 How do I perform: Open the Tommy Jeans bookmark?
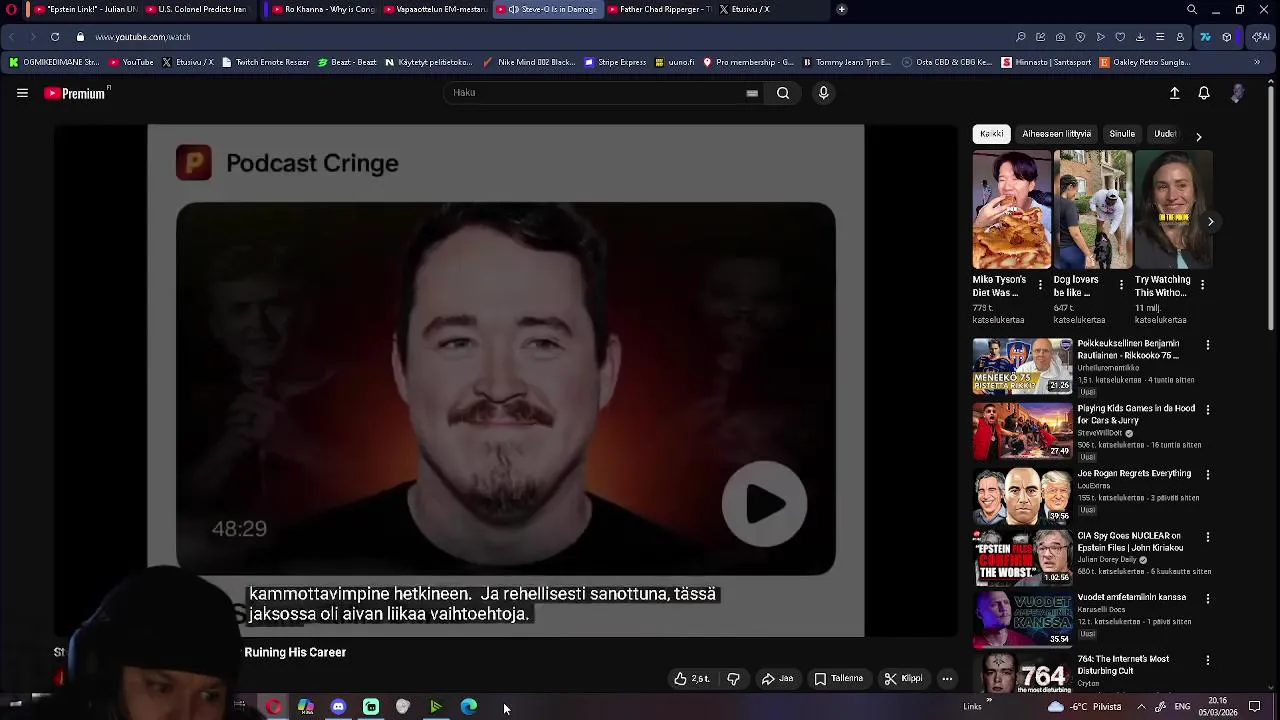point(846,62)
